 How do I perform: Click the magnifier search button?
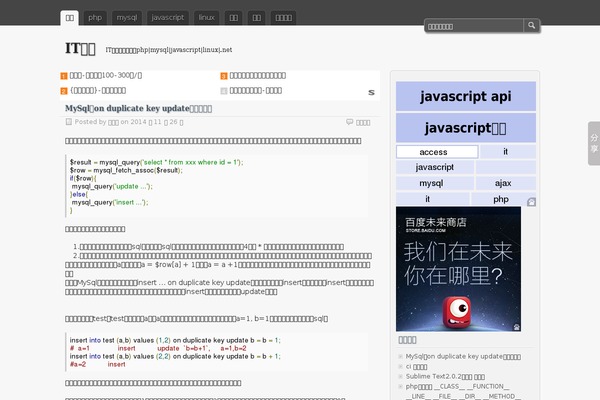(x=531, y=26)
